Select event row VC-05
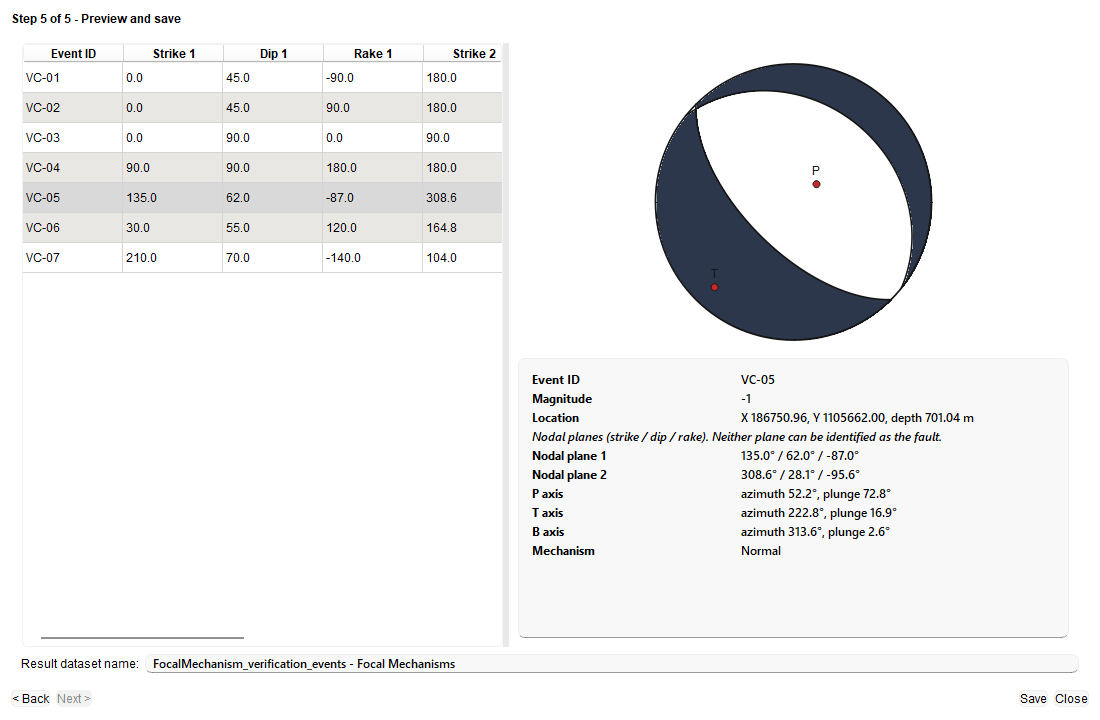 [262, 198]
